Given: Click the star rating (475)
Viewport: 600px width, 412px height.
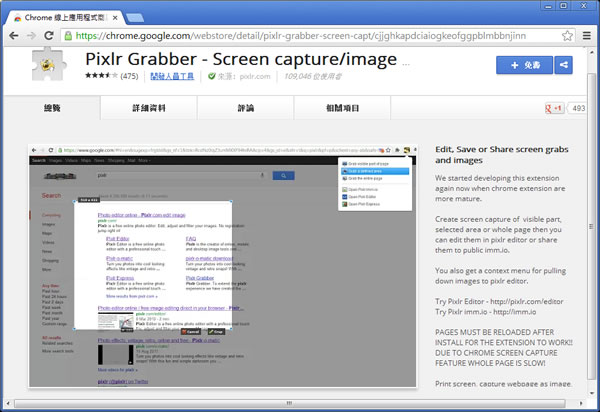Looking at the screenshot, I should click(111, 76).
